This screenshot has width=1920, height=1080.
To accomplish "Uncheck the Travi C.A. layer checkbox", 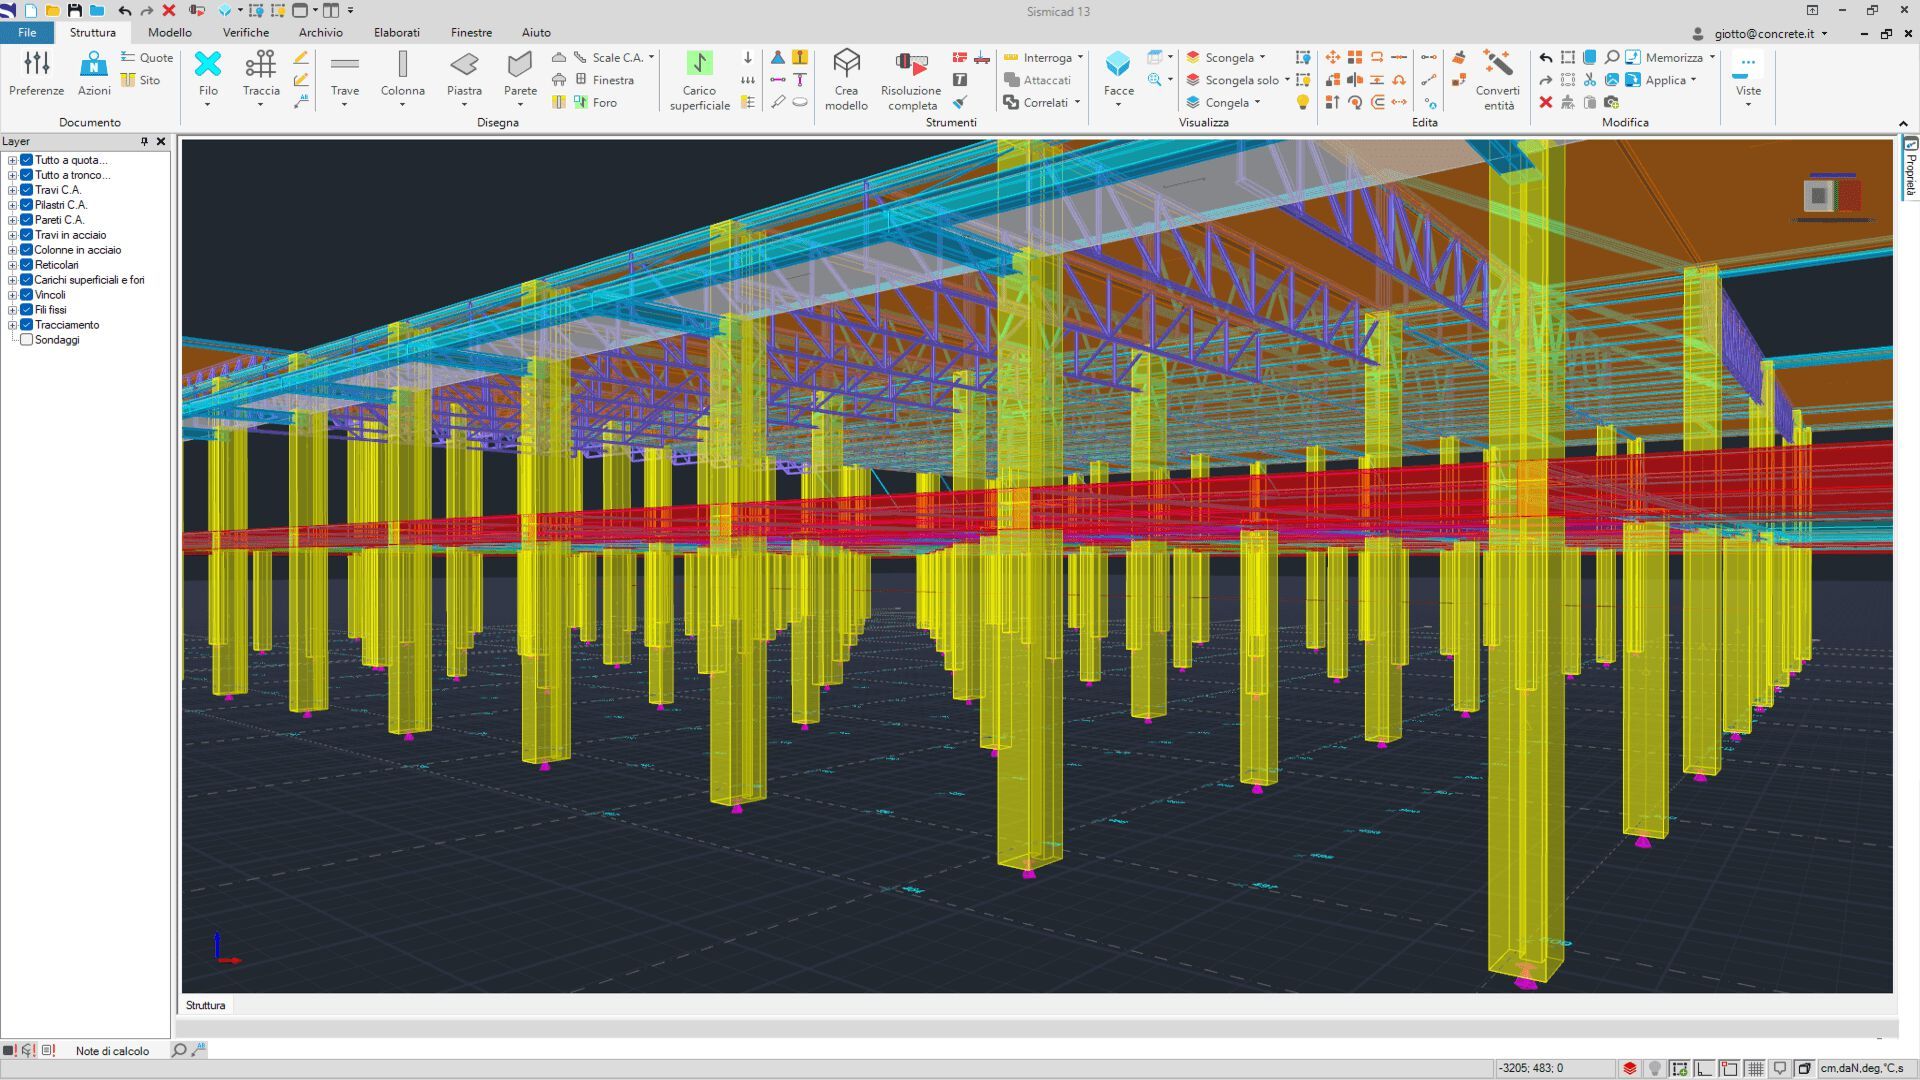I will click(x=27, y=190).
